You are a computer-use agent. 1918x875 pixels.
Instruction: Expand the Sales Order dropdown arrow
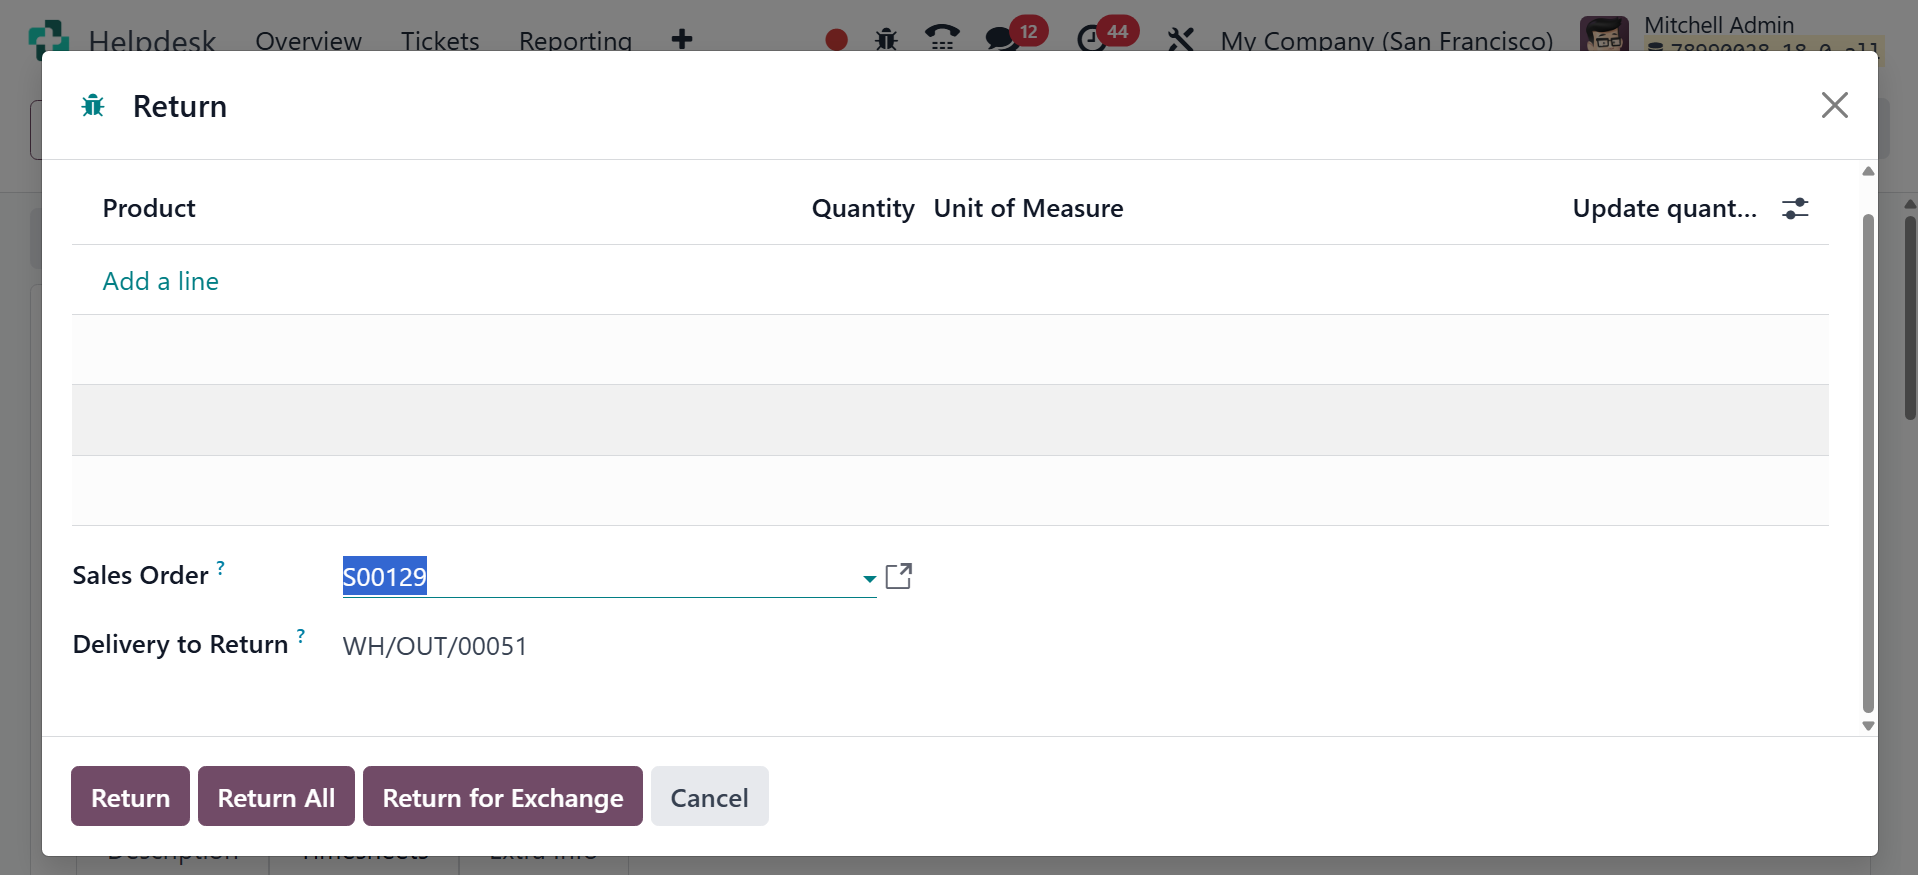pyautogui.click(x=869, y=578)
